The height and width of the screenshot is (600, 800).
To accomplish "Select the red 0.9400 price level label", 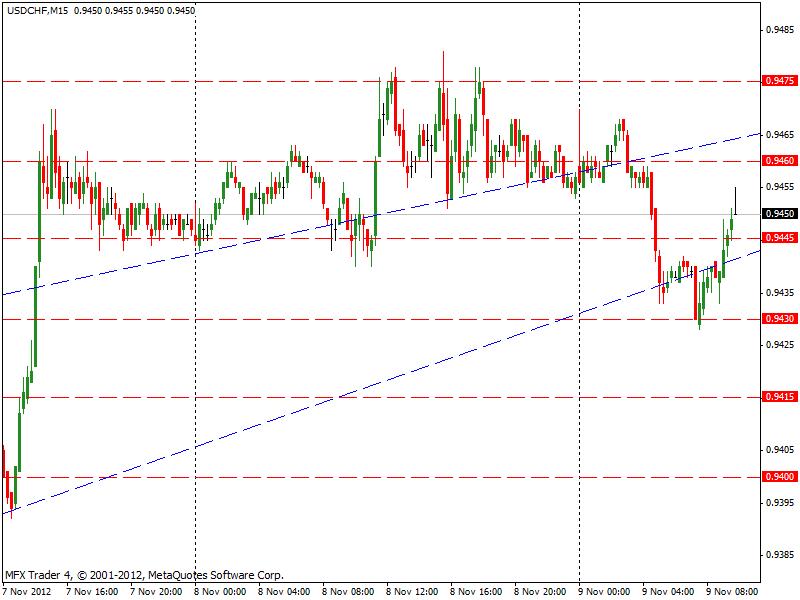I will tap(779, 477).
